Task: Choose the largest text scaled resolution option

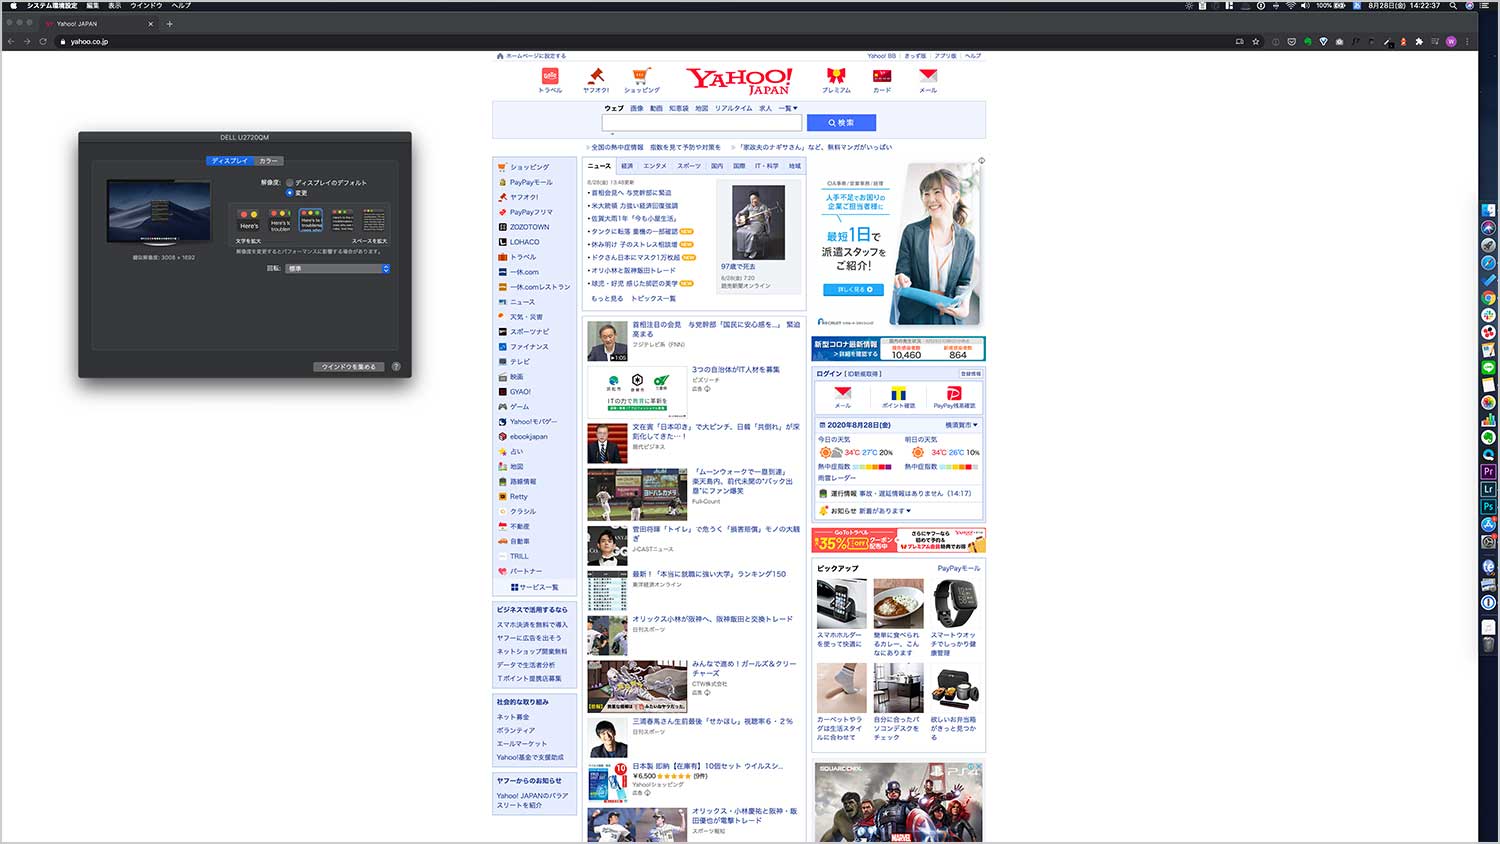Action: pyautogui.click(x=249, y=220)
